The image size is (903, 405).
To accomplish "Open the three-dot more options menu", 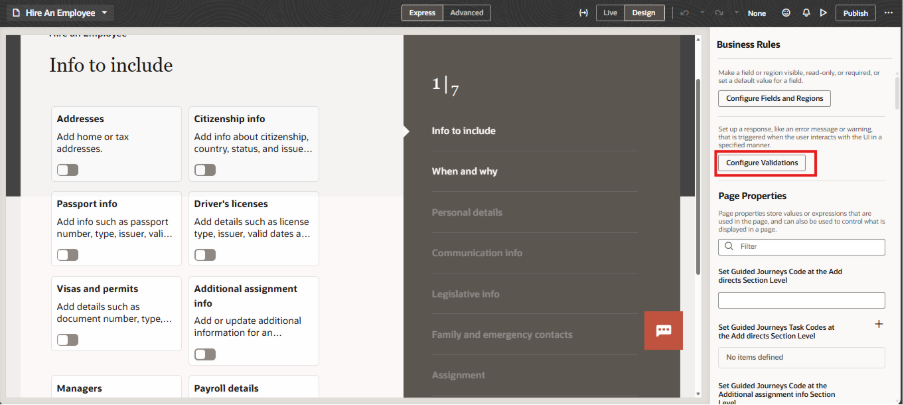I will [889, 13].
